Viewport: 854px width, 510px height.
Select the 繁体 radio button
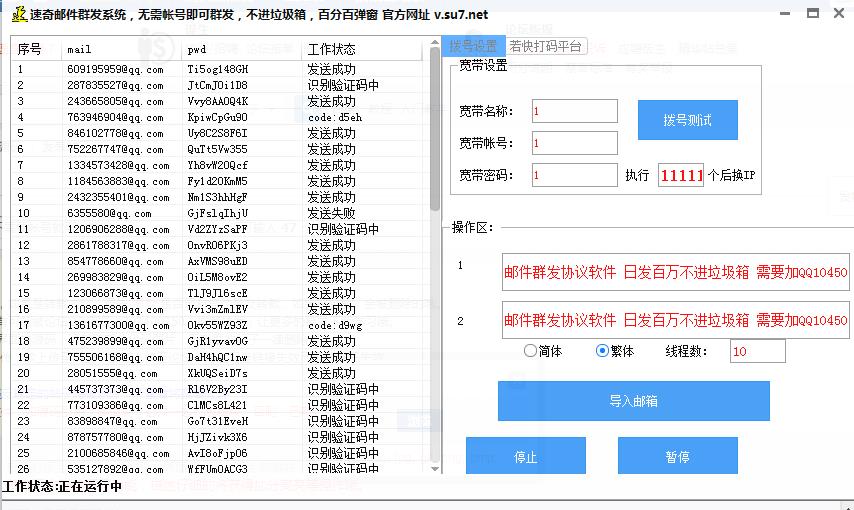[x=602, y=351]
